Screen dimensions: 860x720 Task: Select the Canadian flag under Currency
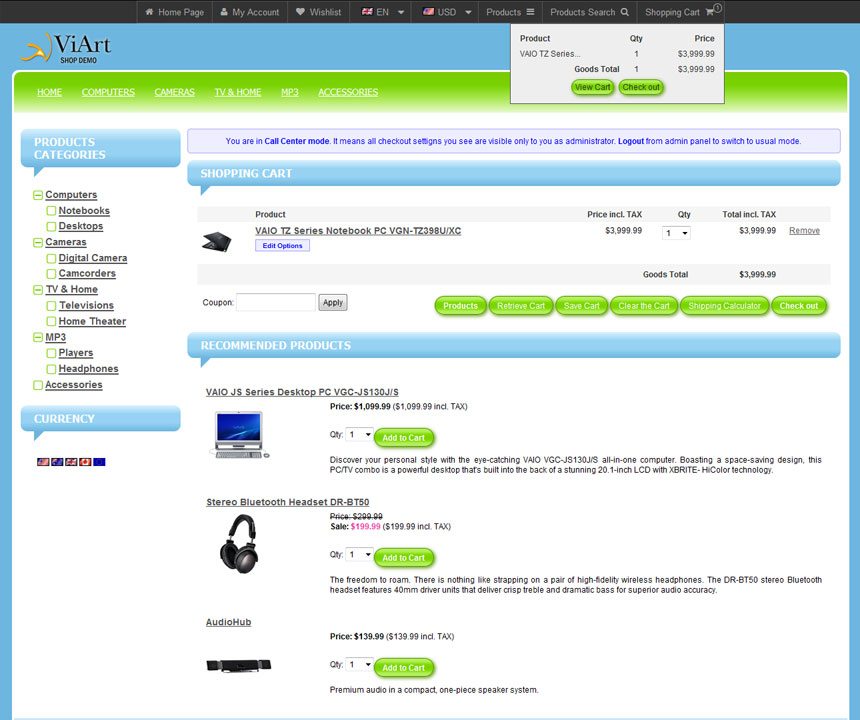[85, 462]
